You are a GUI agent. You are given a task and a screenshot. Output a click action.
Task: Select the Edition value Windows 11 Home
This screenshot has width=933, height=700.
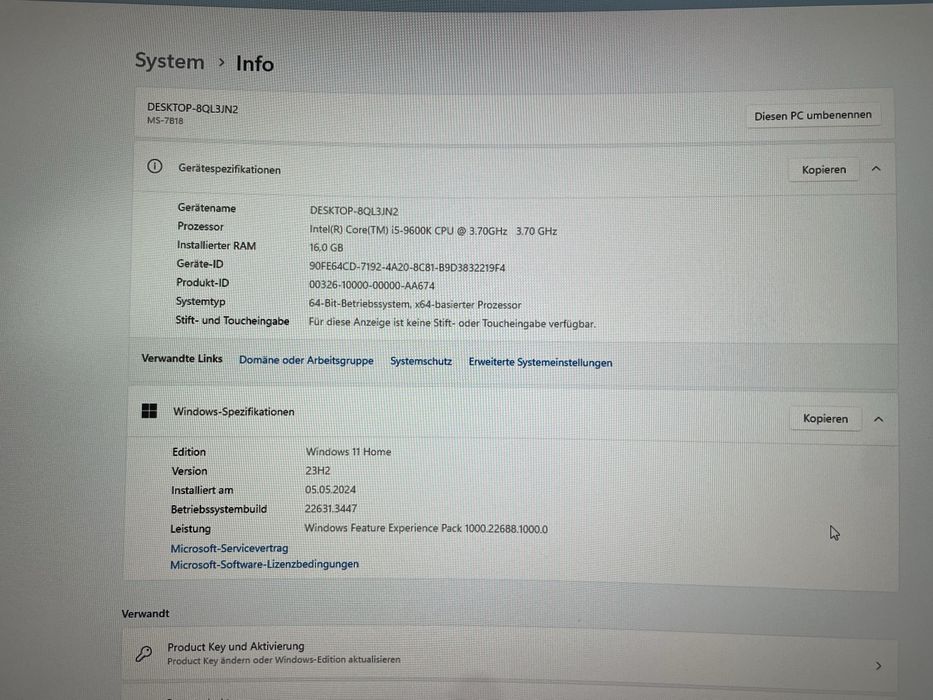click(348, 452)
